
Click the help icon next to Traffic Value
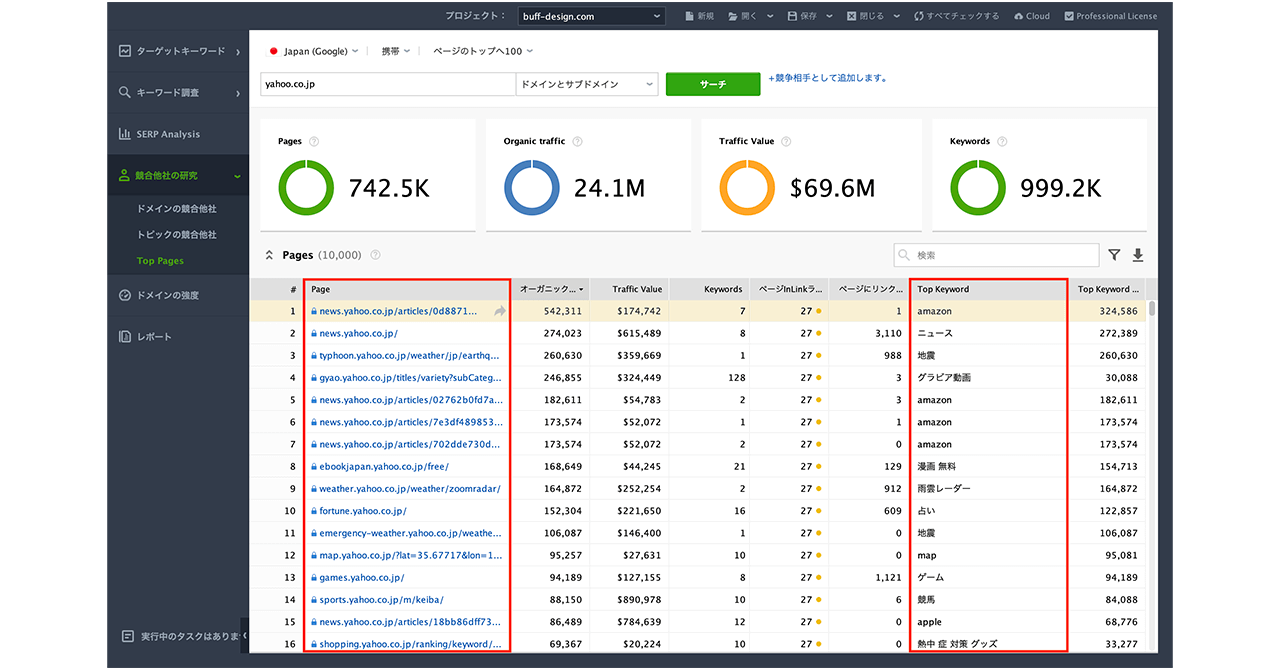(787, 142)
